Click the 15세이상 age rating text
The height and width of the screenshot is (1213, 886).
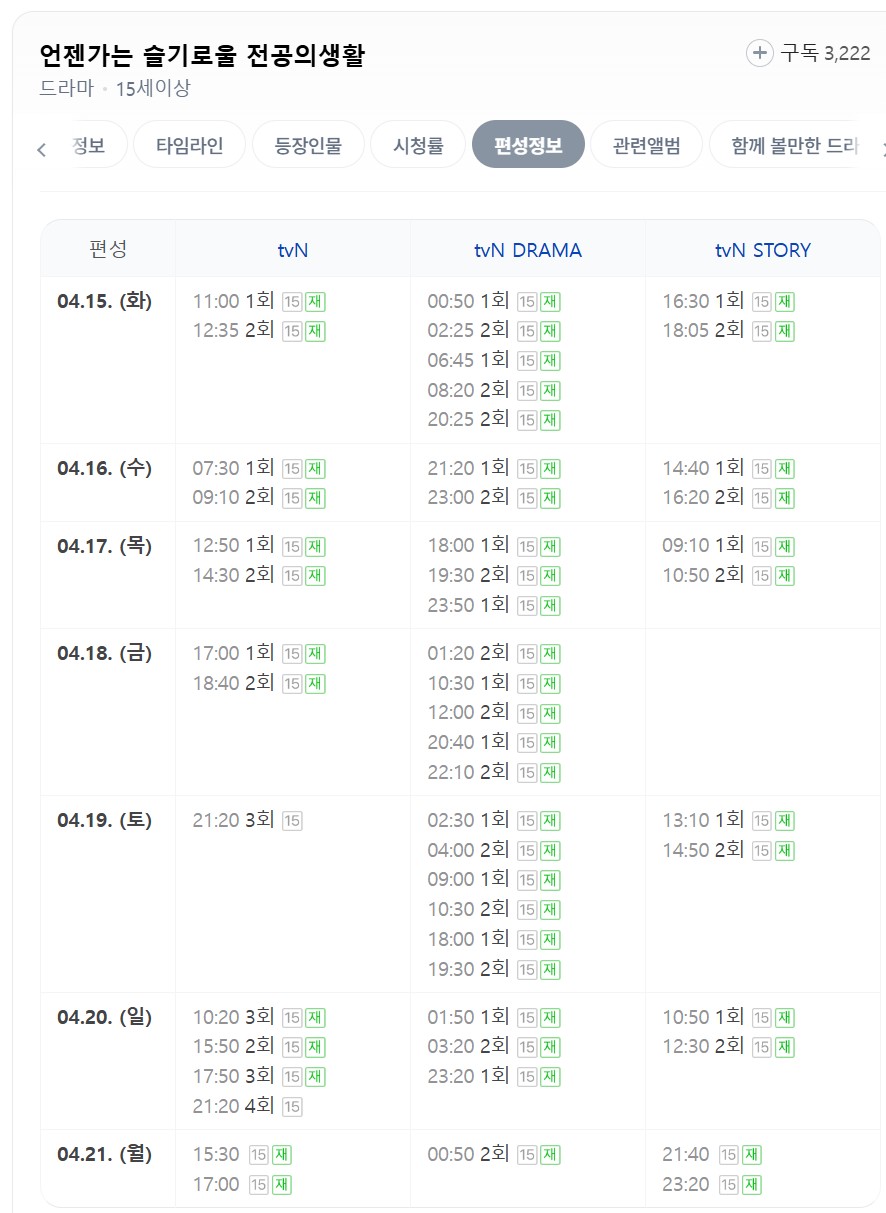(x=153, y=88)
